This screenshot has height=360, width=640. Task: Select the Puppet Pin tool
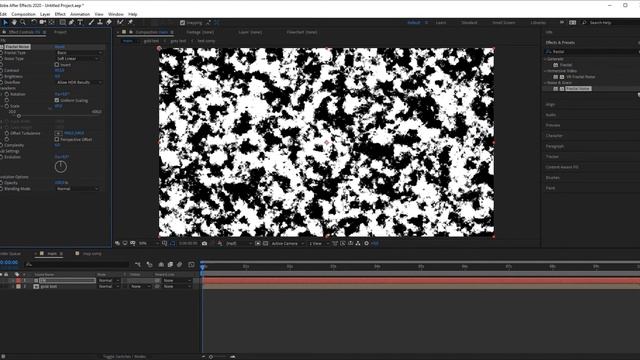(130, 22)
